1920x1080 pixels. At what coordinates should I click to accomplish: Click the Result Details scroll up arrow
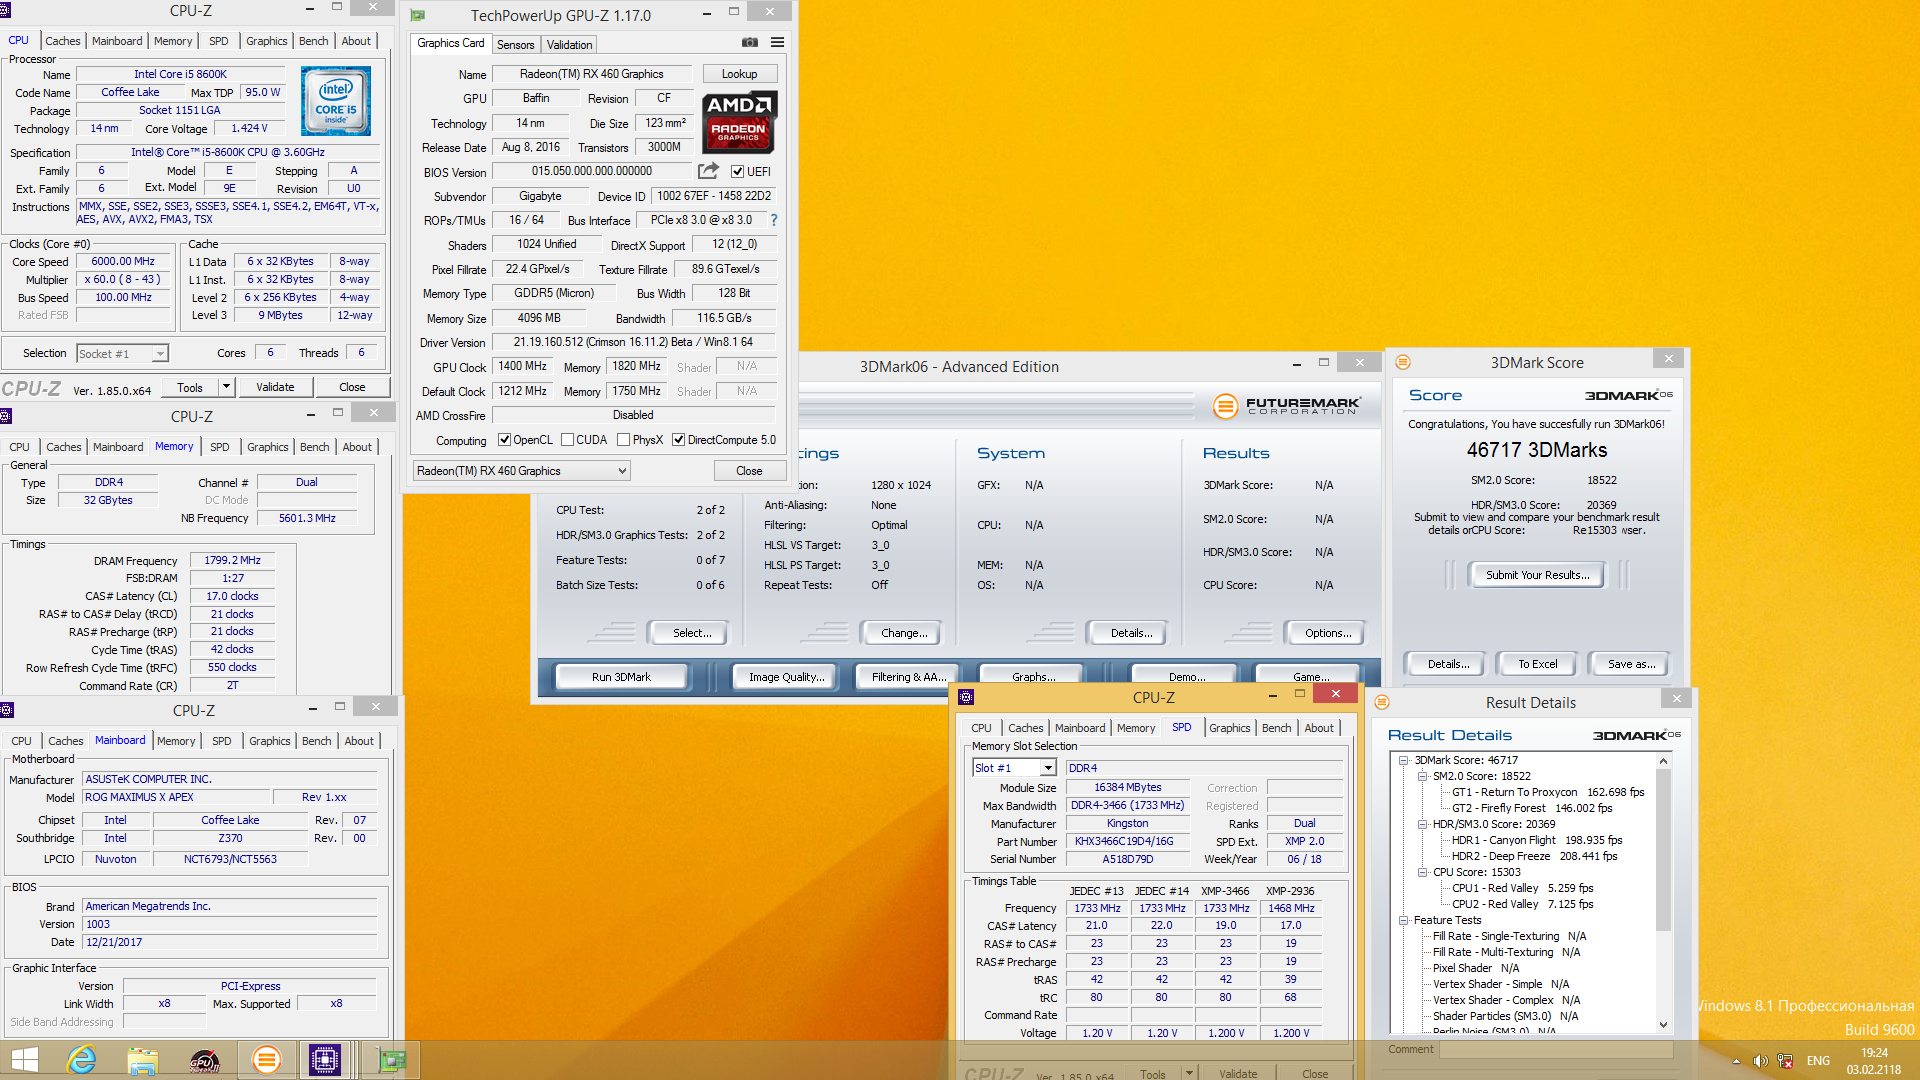tap(1663, 761)
